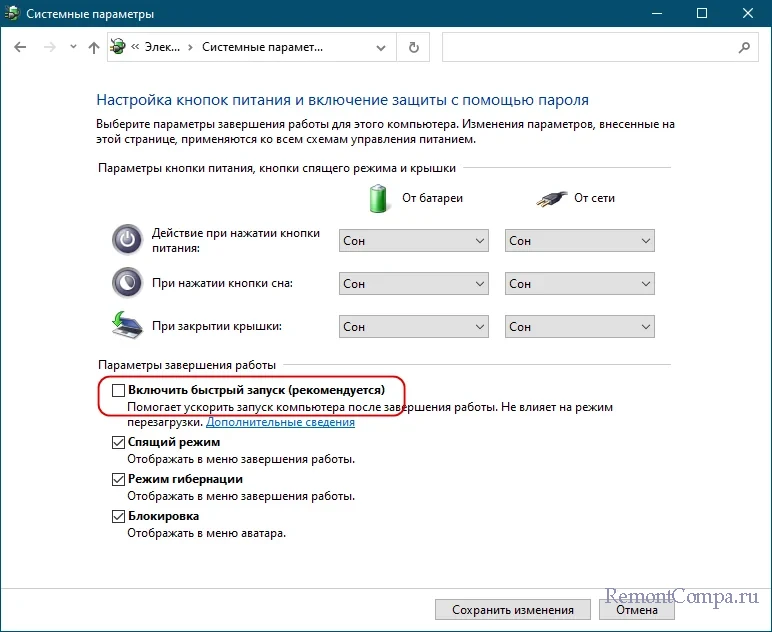Uncheck the 'Режим гибернации' checkbox
Viewport: 772px width, 632px height.
click(118, 479)
